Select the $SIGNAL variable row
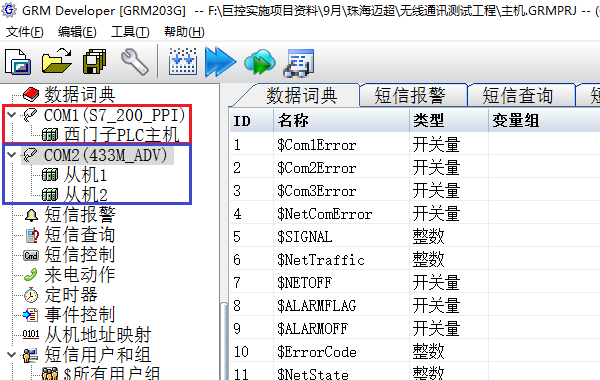The image size is (600, 380). tap(415, 236)
